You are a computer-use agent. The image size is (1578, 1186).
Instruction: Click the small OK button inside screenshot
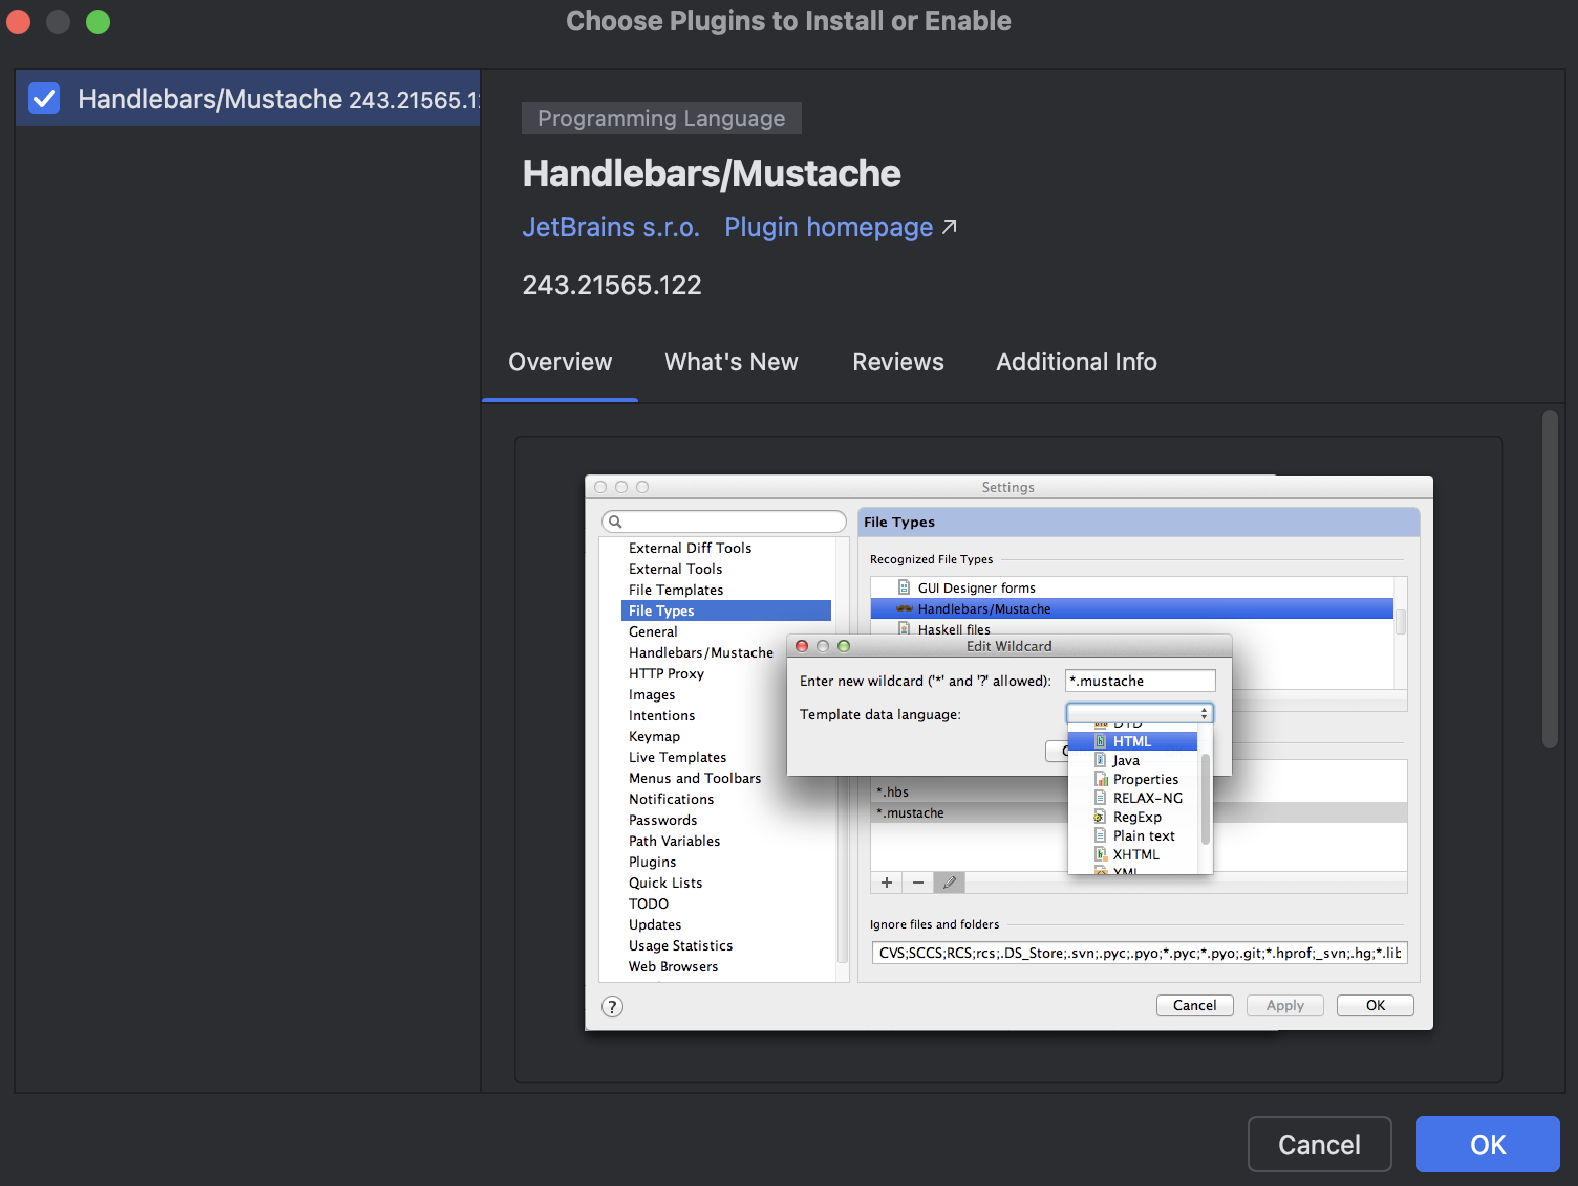pos(1375,1005)
